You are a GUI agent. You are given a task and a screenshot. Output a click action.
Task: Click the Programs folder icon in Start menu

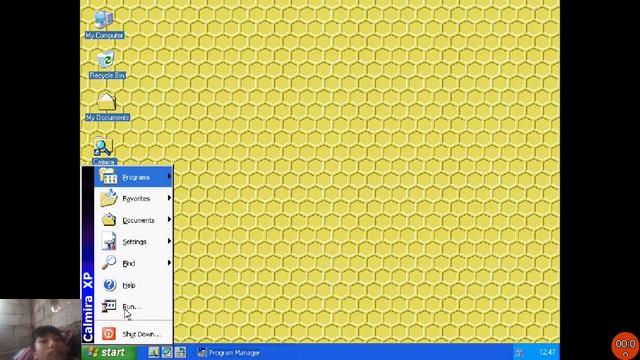[108, 177]
